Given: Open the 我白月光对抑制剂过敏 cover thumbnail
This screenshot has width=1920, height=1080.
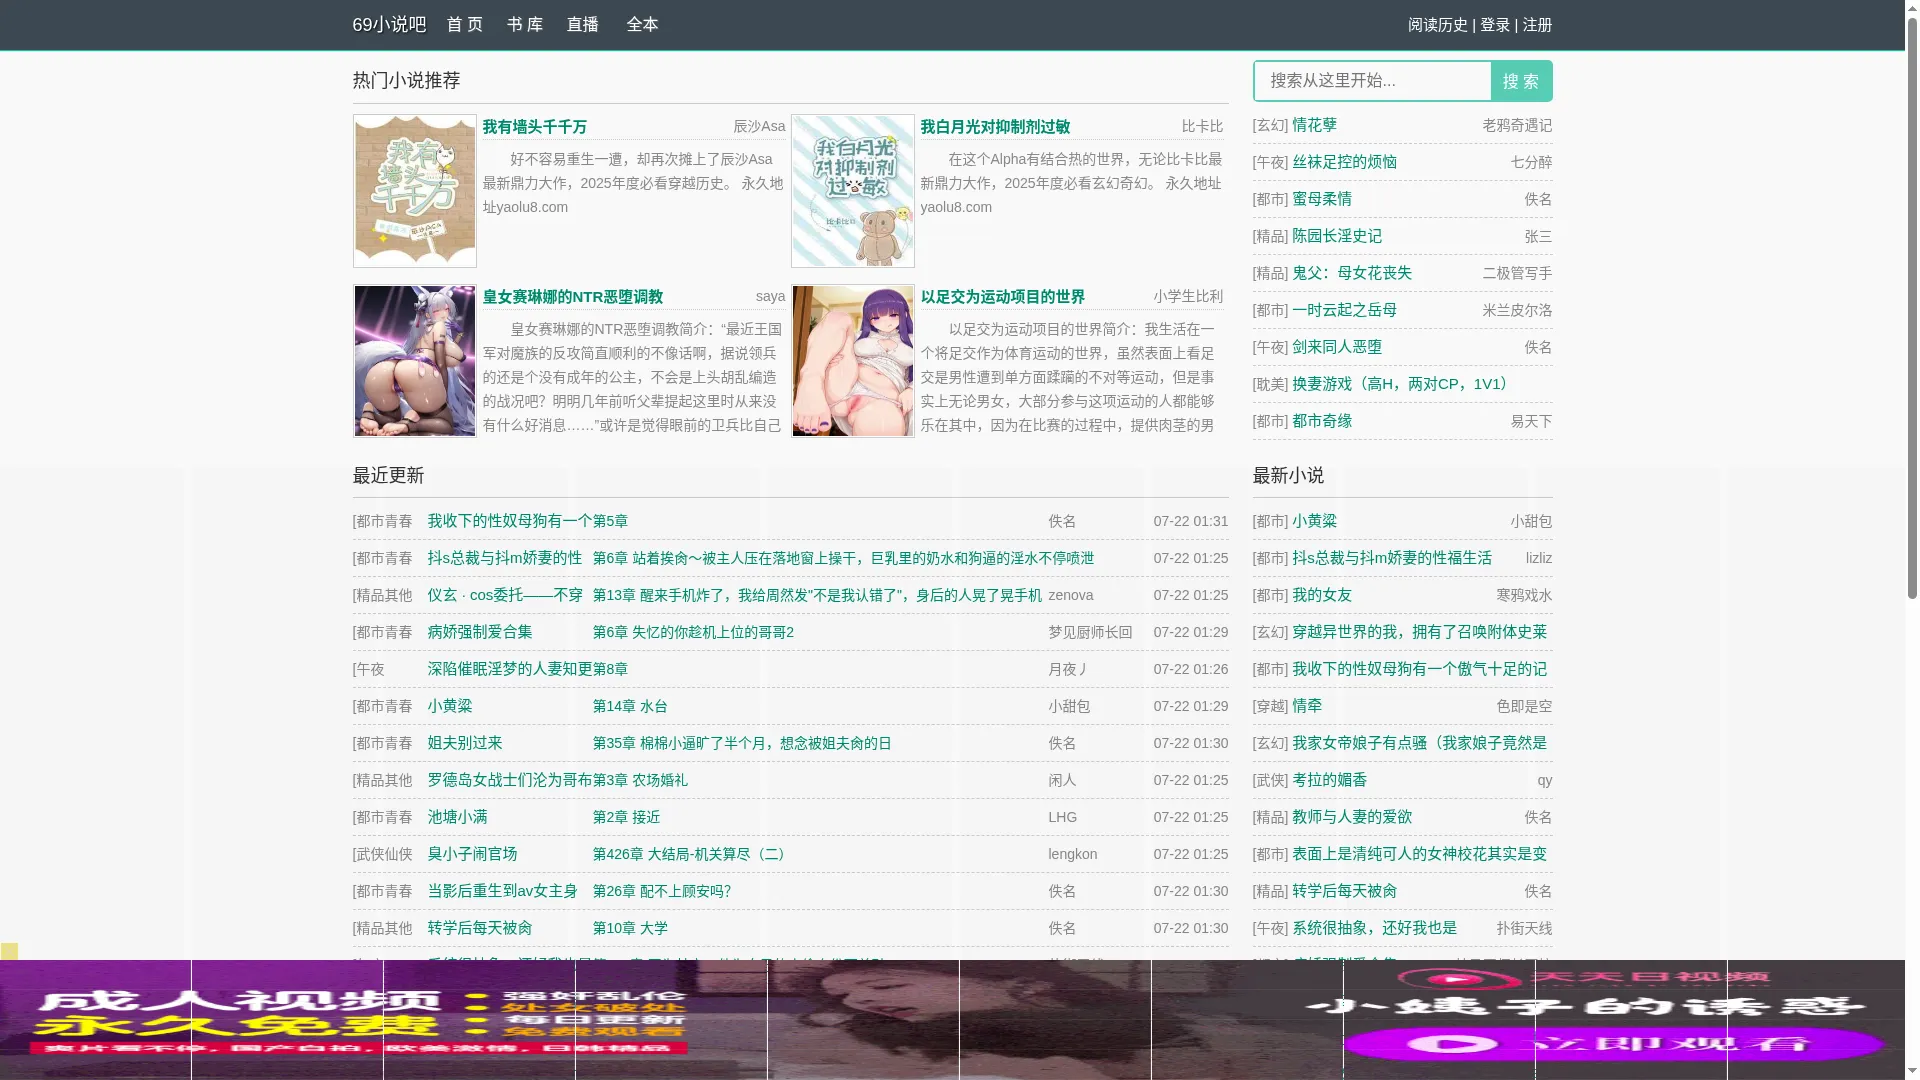Looking at the screenshot, I should coord(852,191).
